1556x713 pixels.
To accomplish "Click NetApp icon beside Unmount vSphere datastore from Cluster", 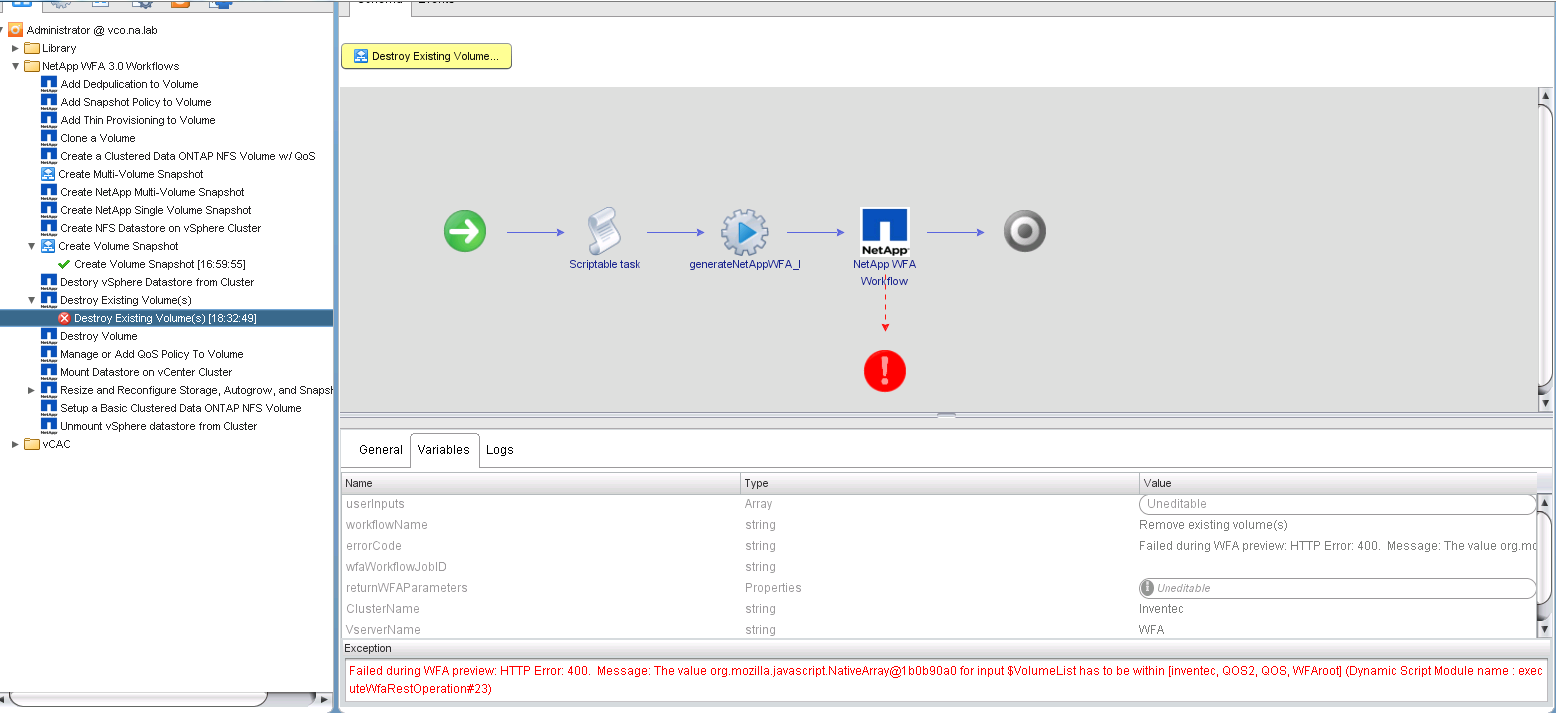I will pos(49,426).
